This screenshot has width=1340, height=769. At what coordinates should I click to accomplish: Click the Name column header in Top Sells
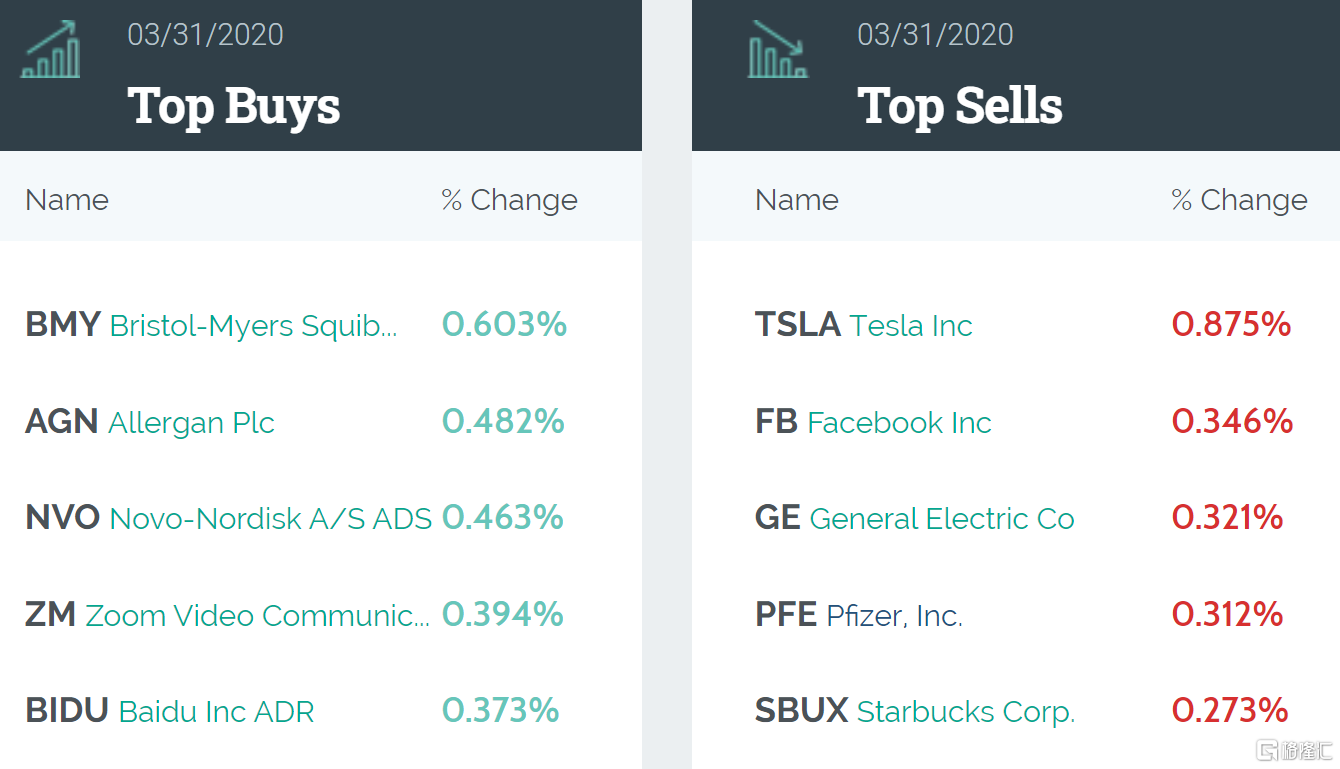point(797,200)
